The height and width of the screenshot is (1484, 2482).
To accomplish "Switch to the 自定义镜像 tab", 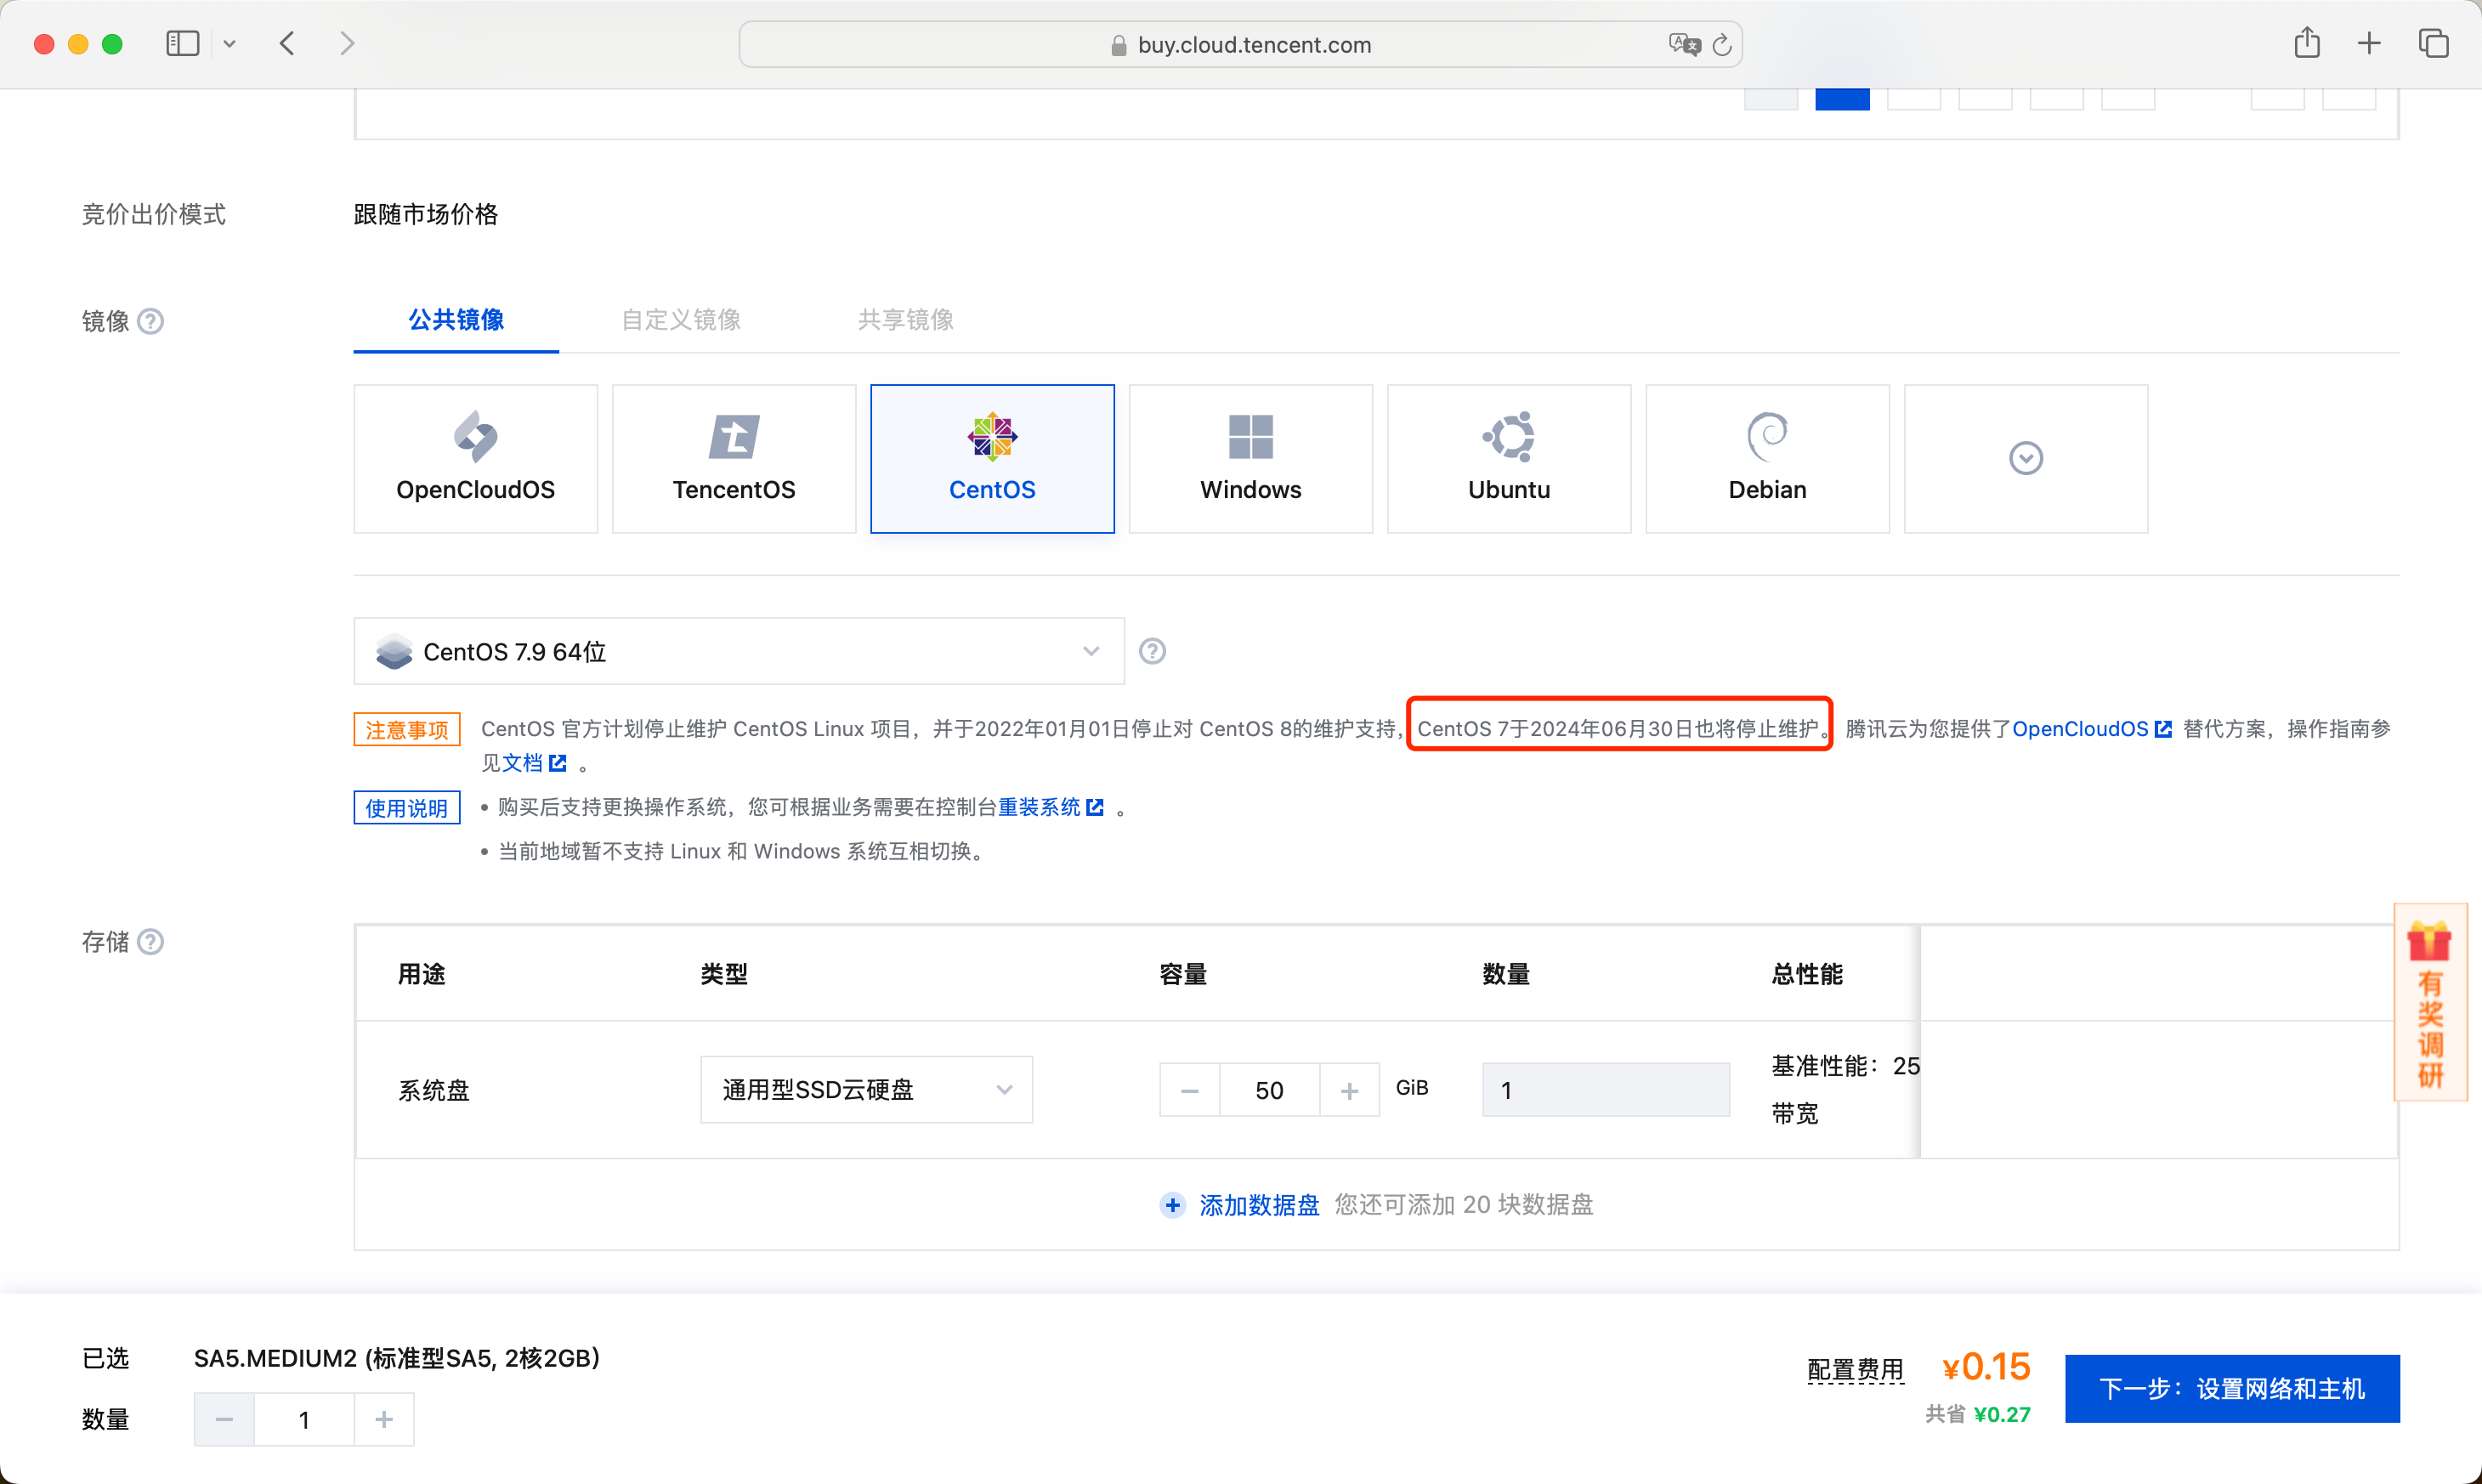I will click(681, 320).
